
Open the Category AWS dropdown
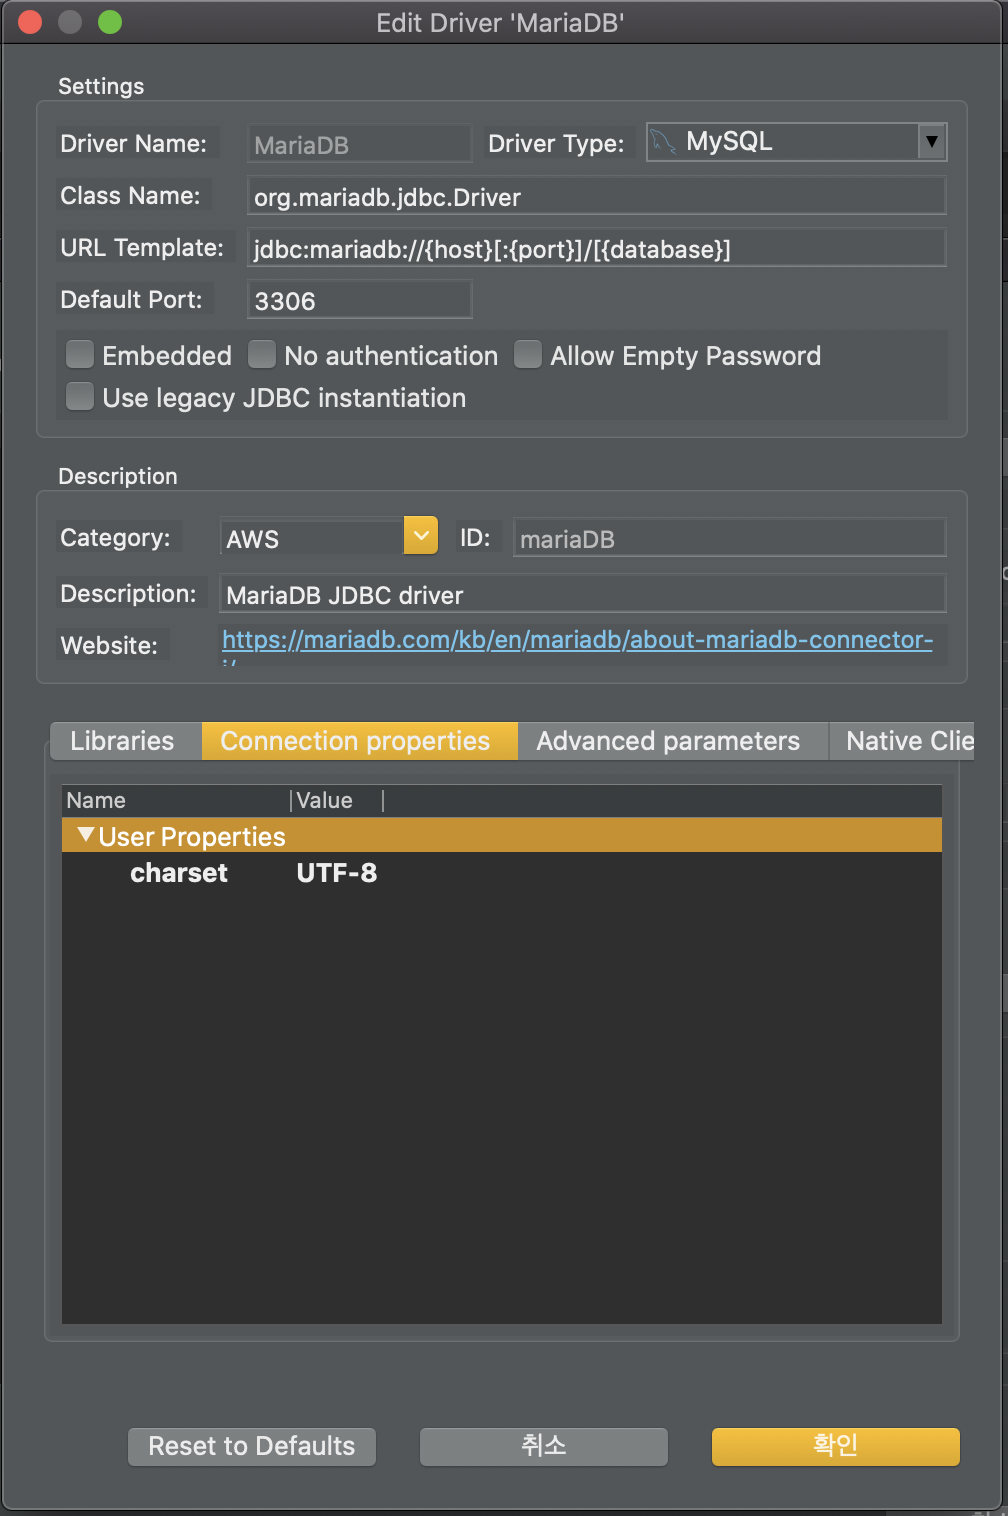click(x=421, y=536)
